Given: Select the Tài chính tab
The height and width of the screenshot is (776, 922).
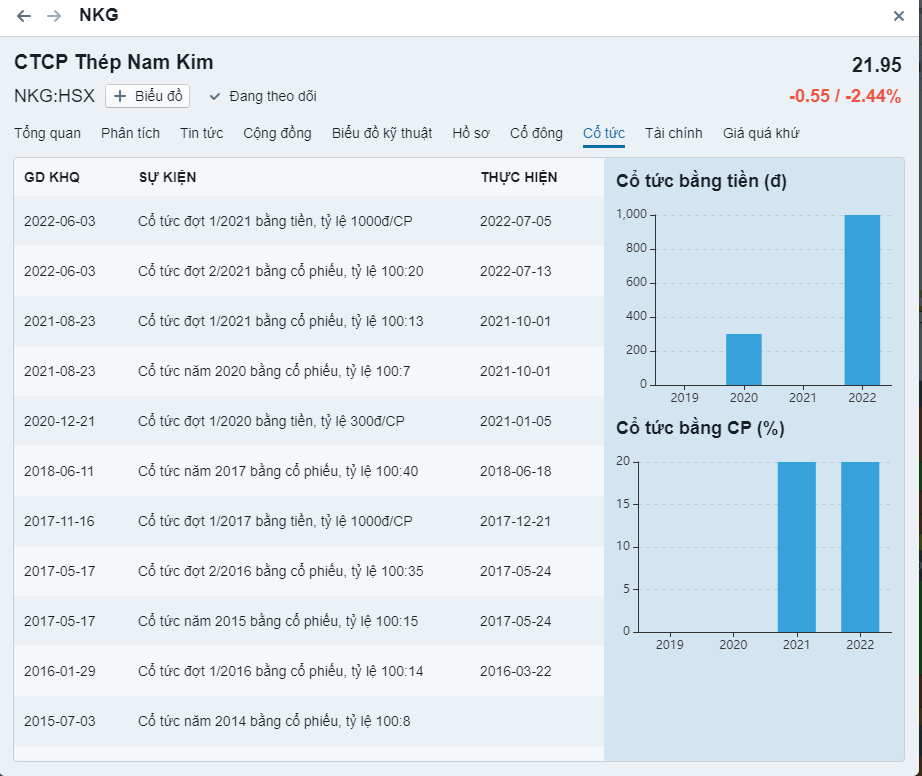Looking at the screenshot, I should click(673, 133).
